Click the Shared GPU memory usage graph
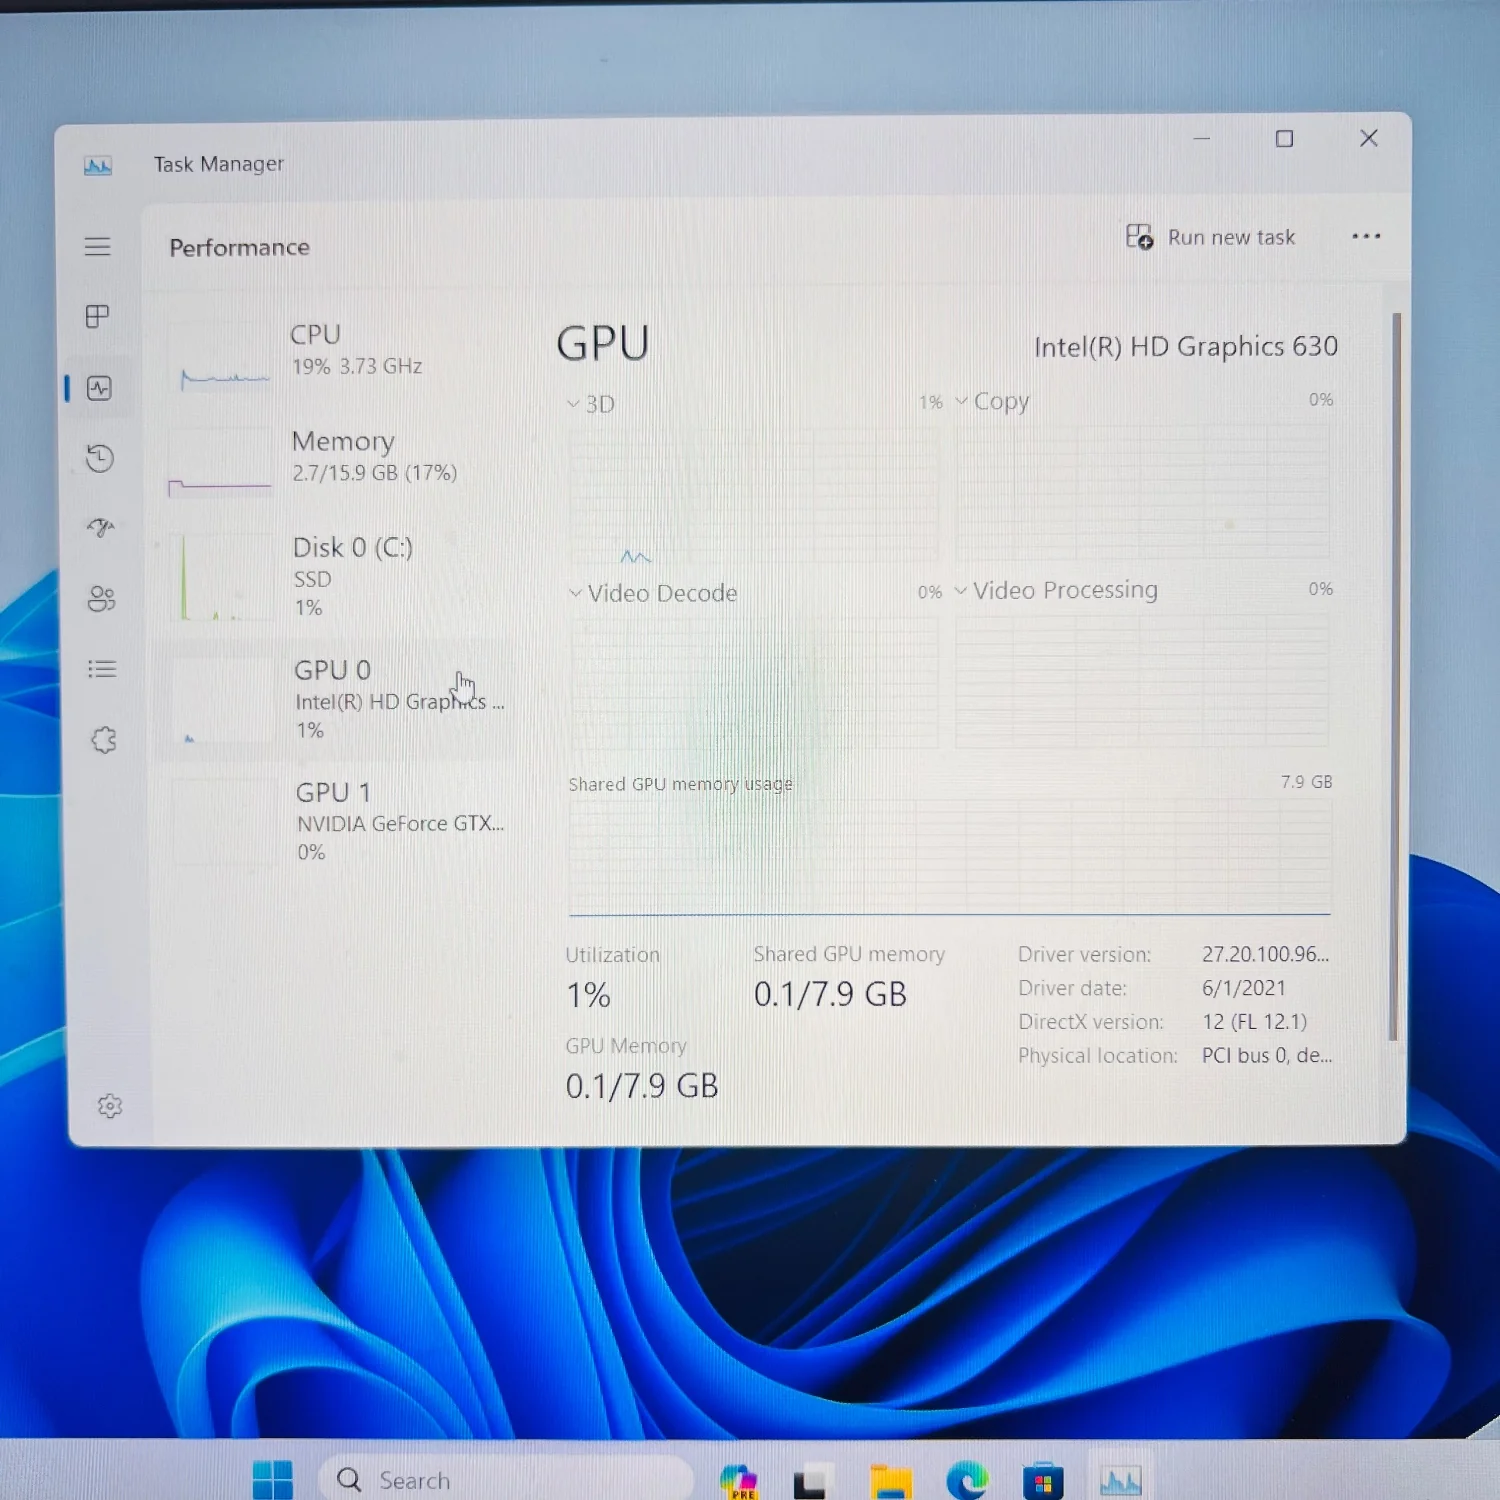The height and width of the screenshot is (1500, 1500). [950, 856]
